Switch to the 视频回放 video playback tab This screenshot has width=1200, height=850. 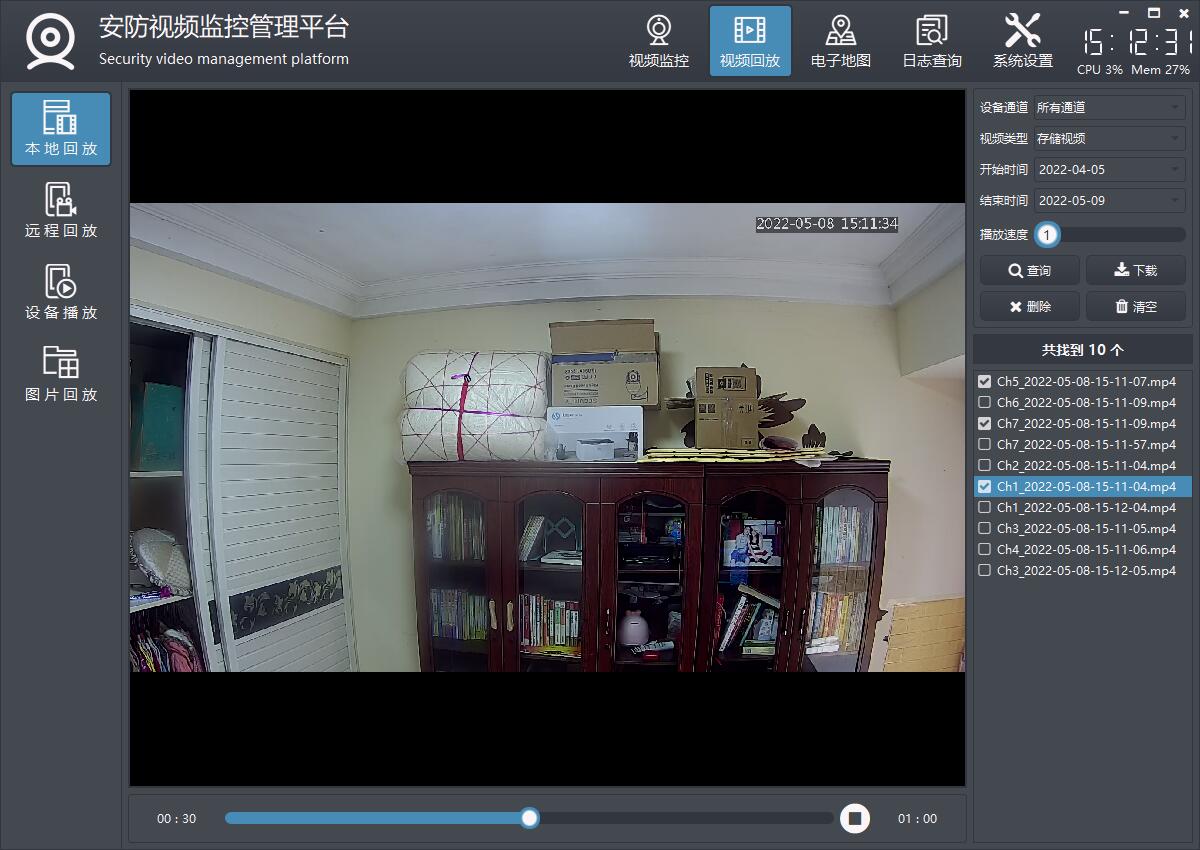point(750,41)
